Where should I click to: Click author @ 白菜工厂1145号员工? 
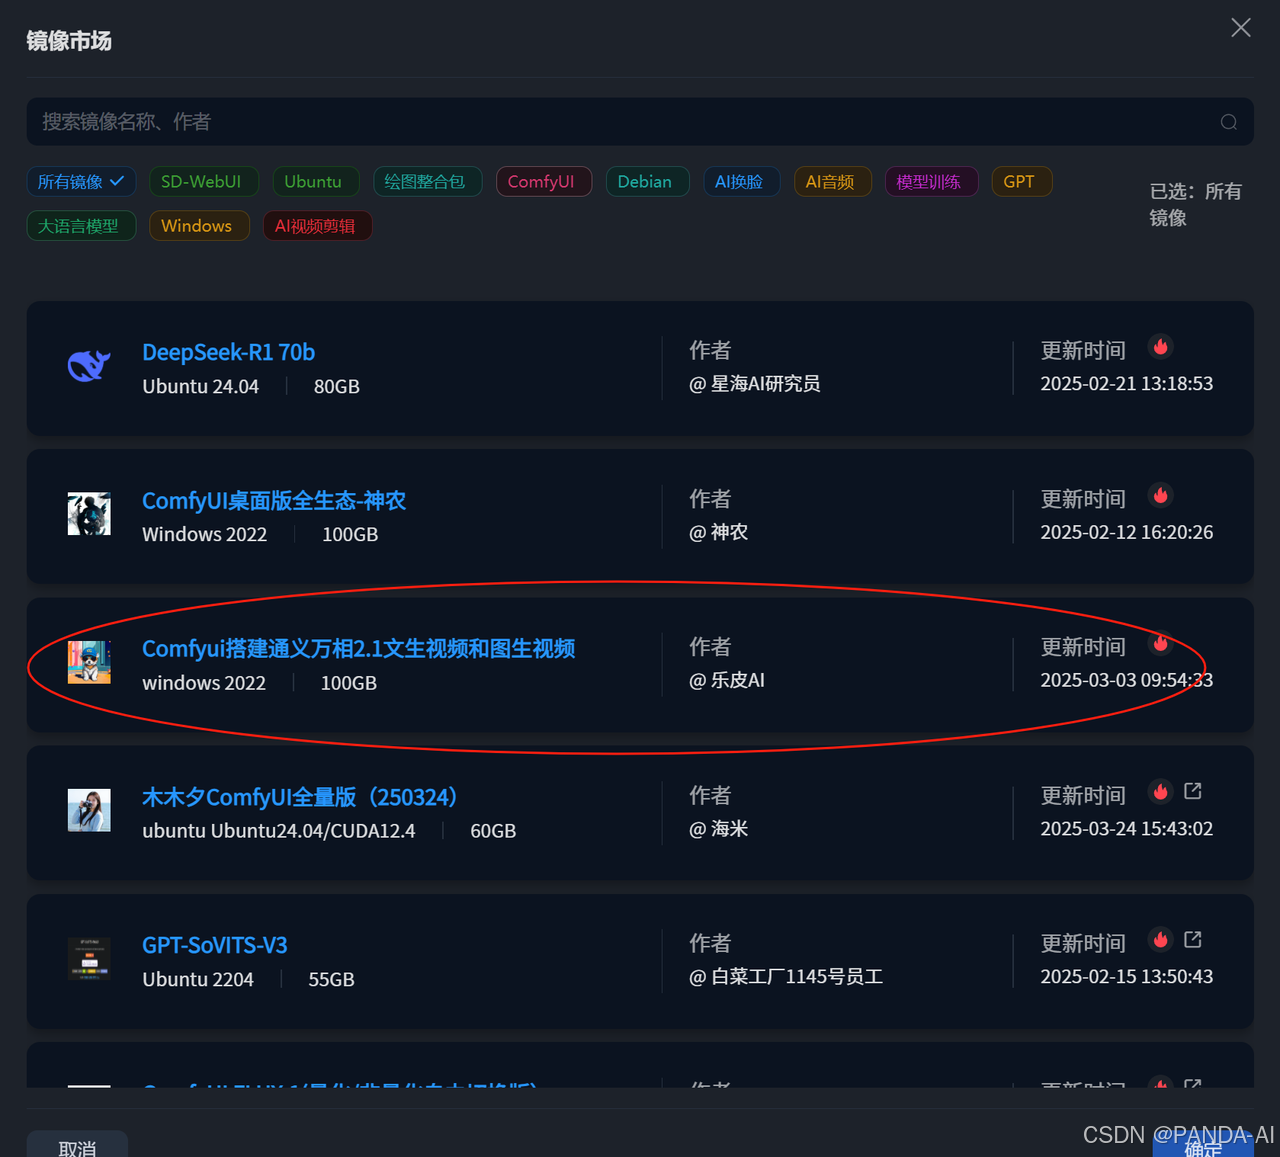[x=786, y=977]
